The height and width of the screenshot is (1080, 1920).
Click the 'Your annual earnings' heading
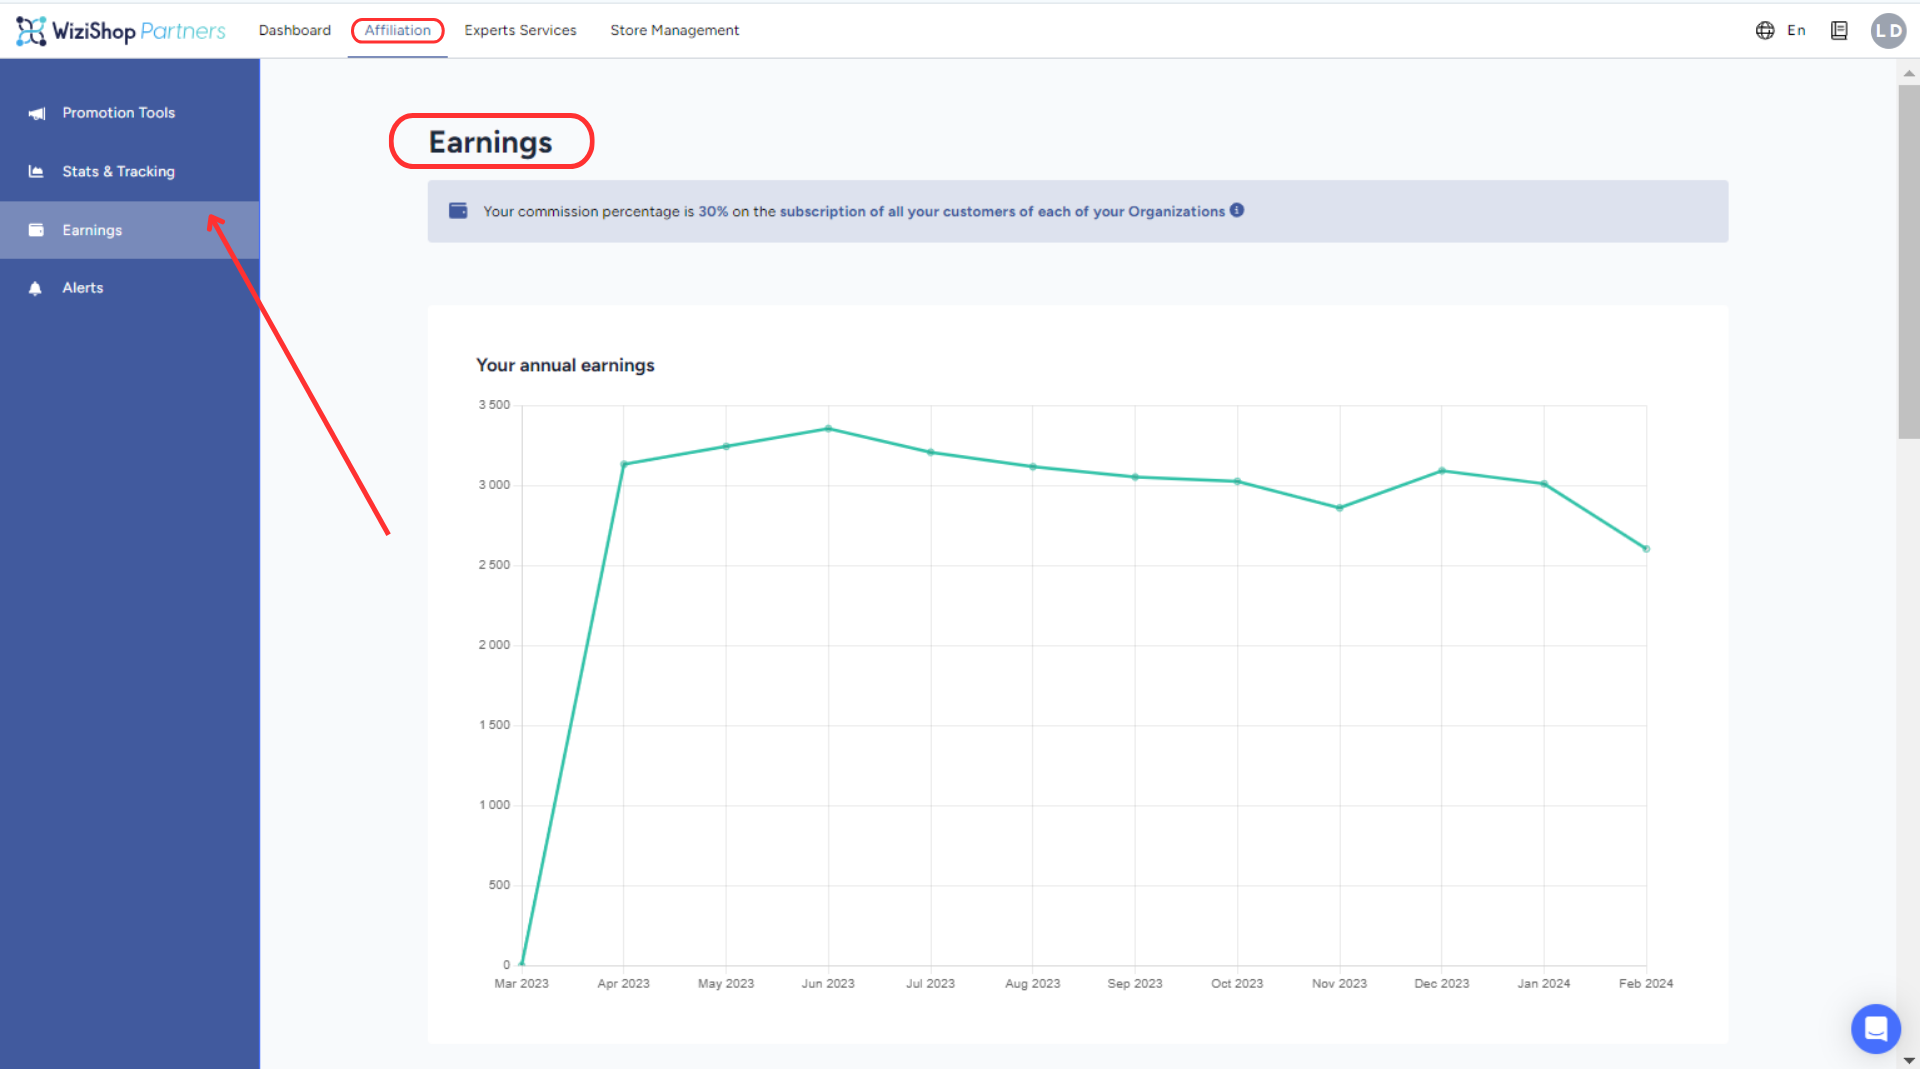[x=565, y=365]
